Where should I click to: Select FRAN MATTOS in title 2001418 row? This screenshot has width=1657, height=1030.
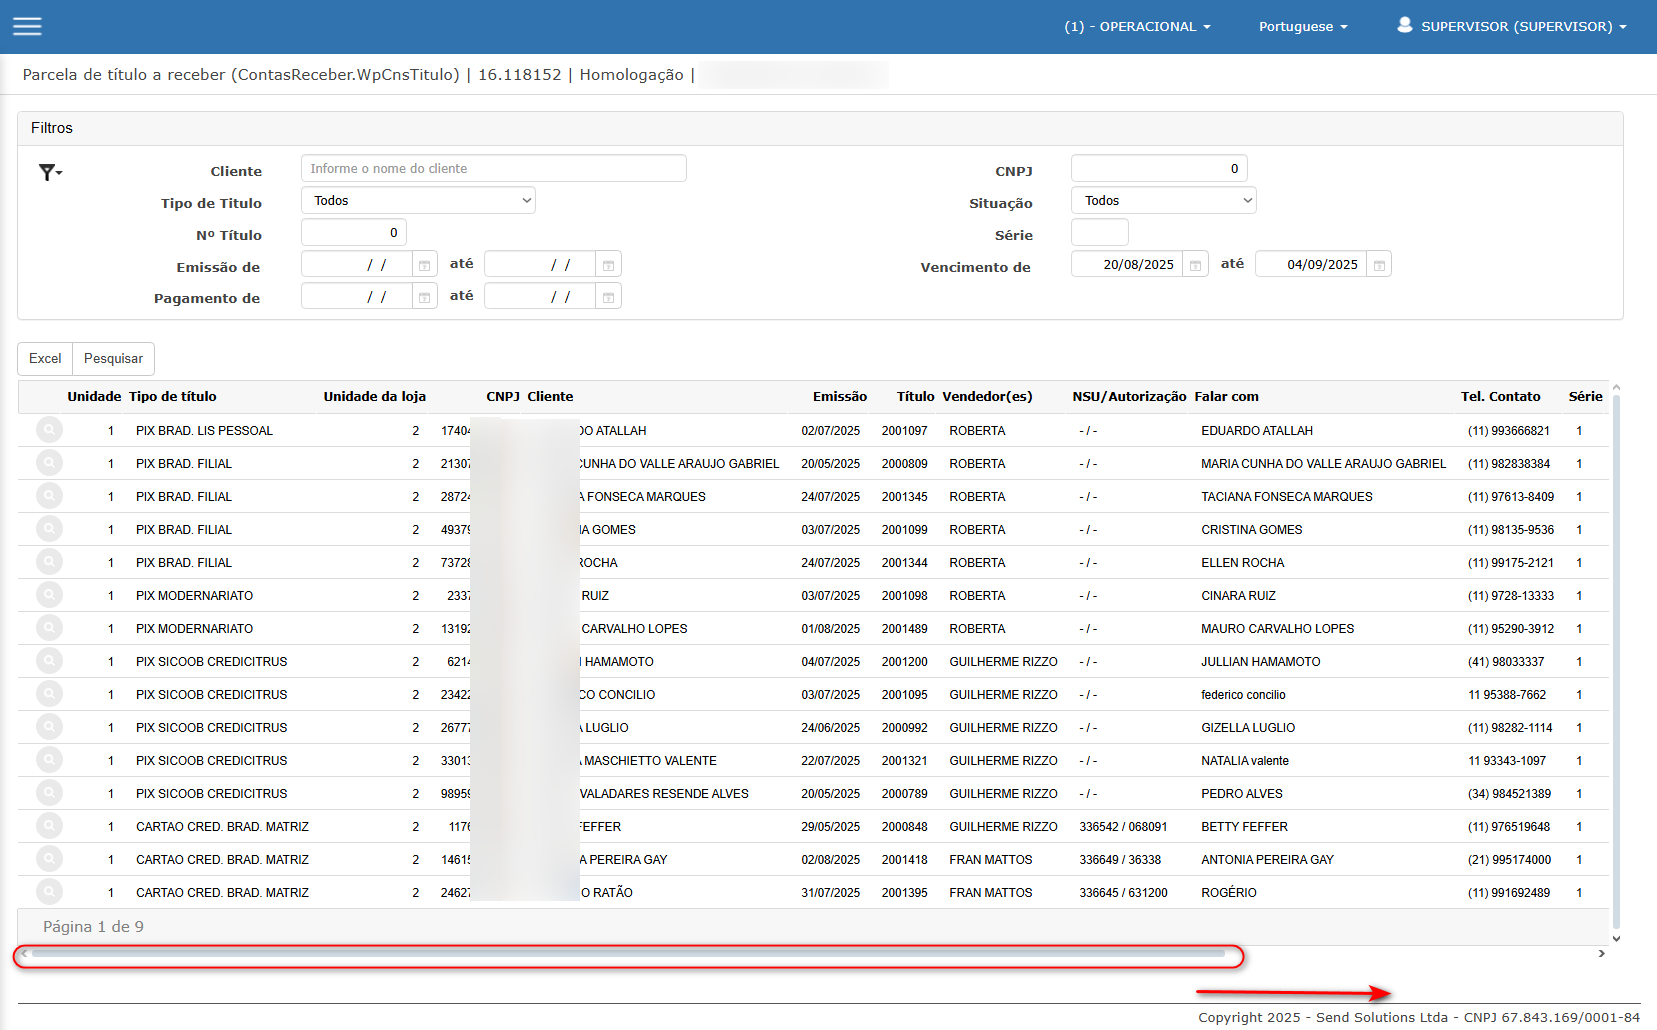tap(990, 860)
